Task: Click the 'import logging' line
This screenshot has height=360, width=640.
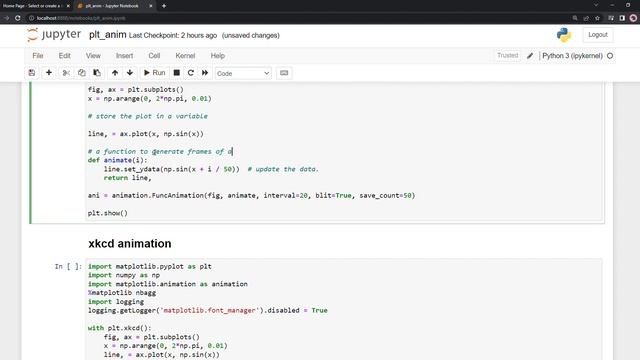Action: pos(116,302)
